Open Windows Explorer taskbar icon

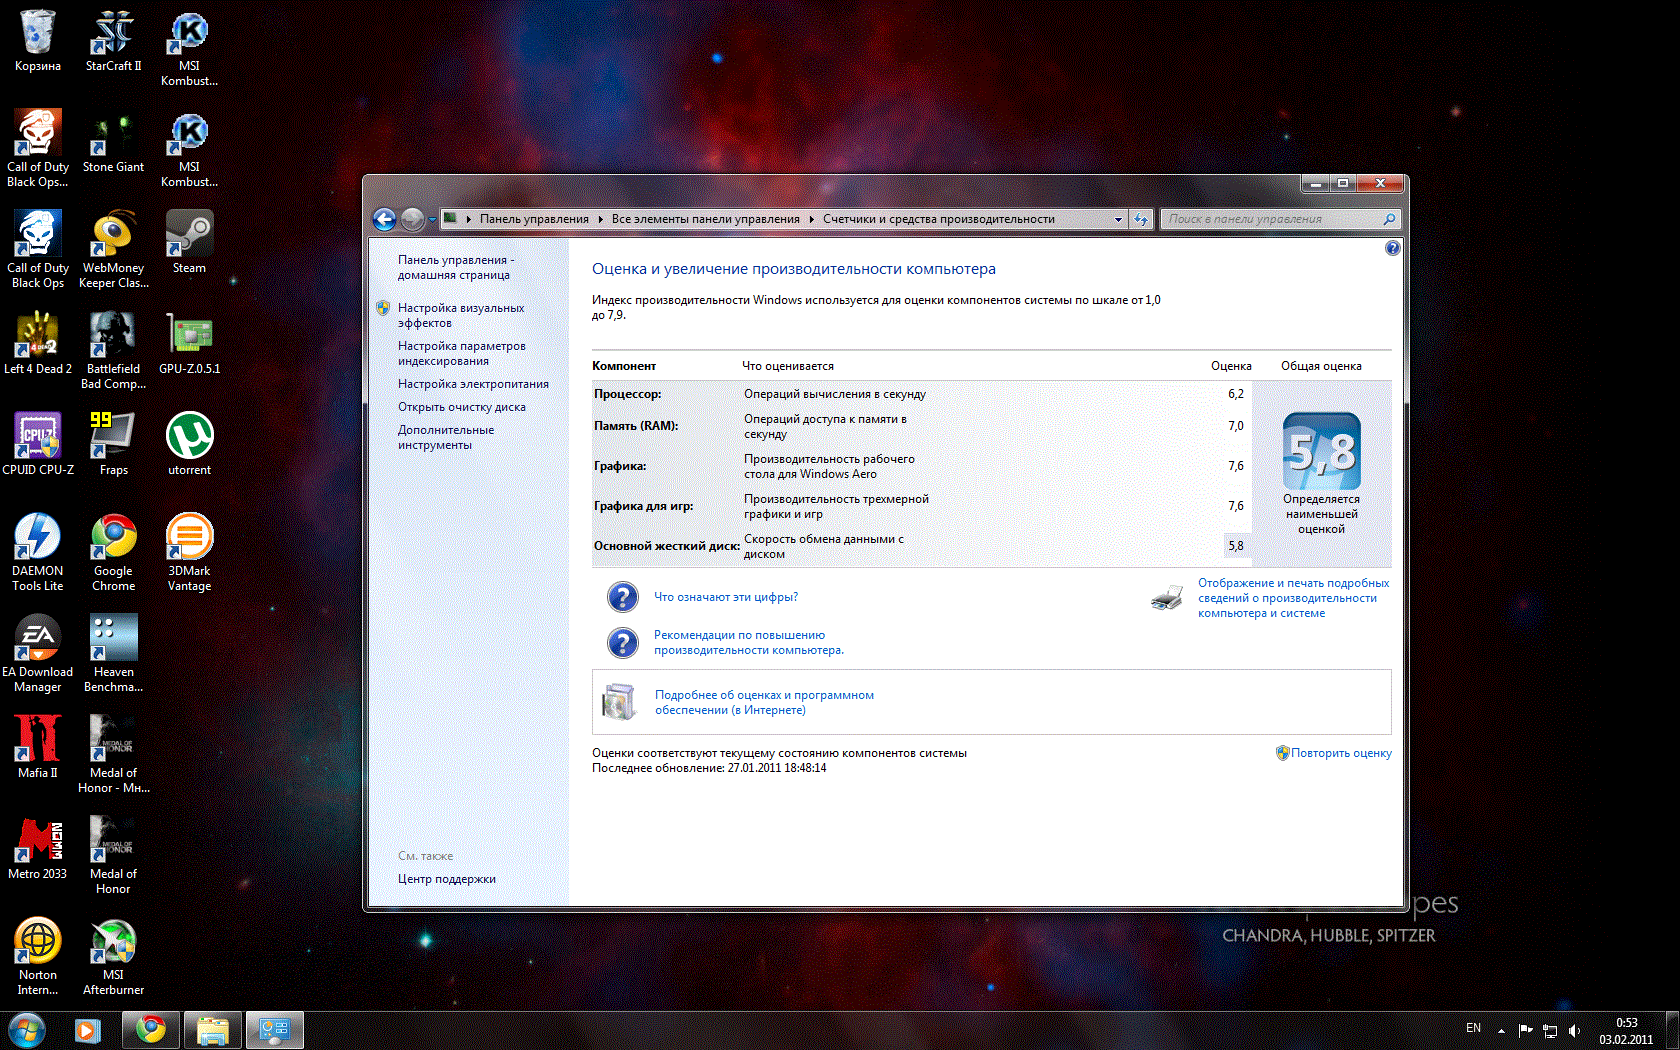pyautogui.click(x=213, y=1030)
